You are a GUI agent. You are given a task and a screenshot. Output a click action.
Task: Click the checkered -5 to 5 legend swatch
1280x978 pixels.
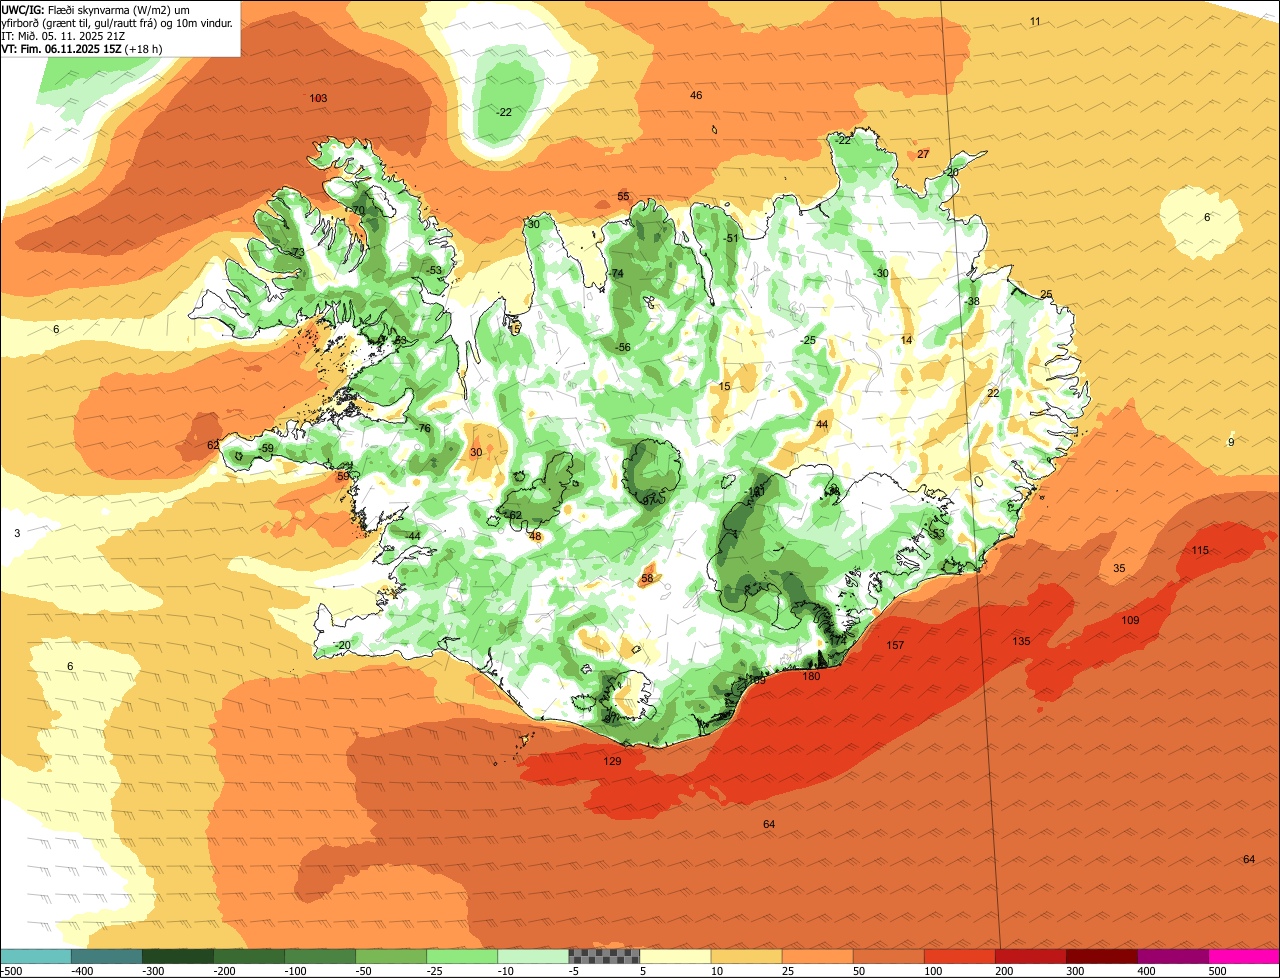604,956
